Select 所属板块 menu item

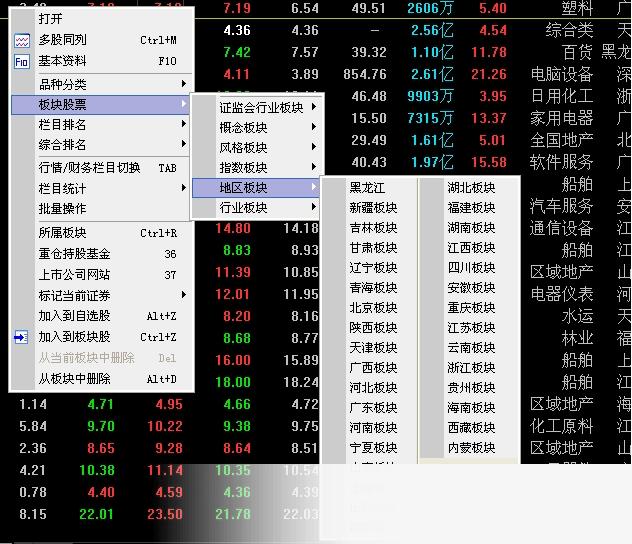coord(103,233)
